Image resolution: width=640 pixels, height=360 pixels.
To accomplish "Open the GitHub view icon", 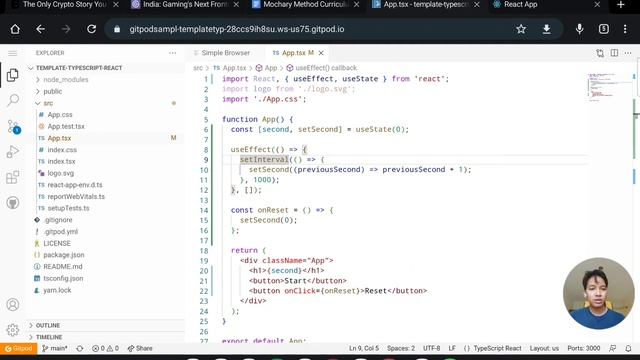I will (13, 202).
